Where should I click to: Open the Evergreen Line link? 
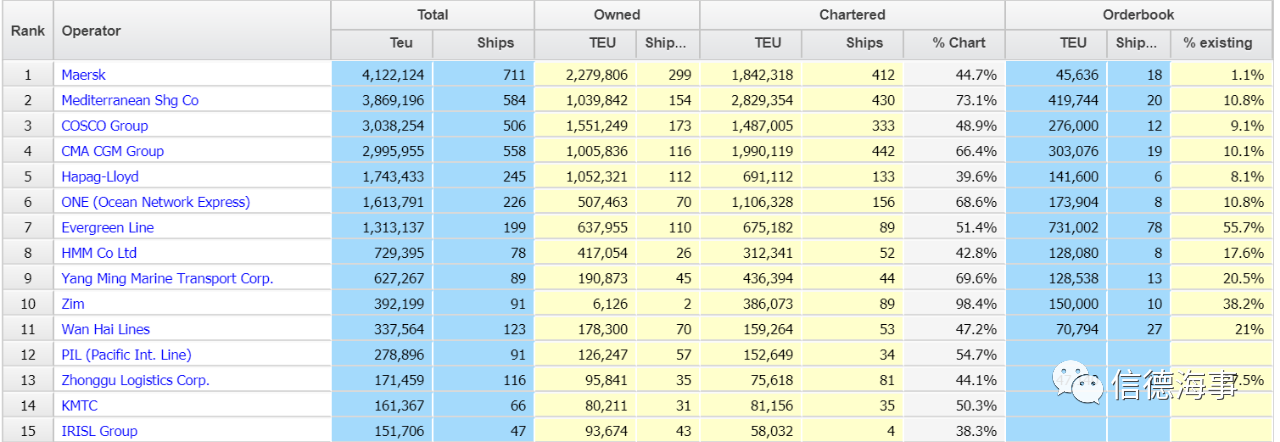coord(107,228)
